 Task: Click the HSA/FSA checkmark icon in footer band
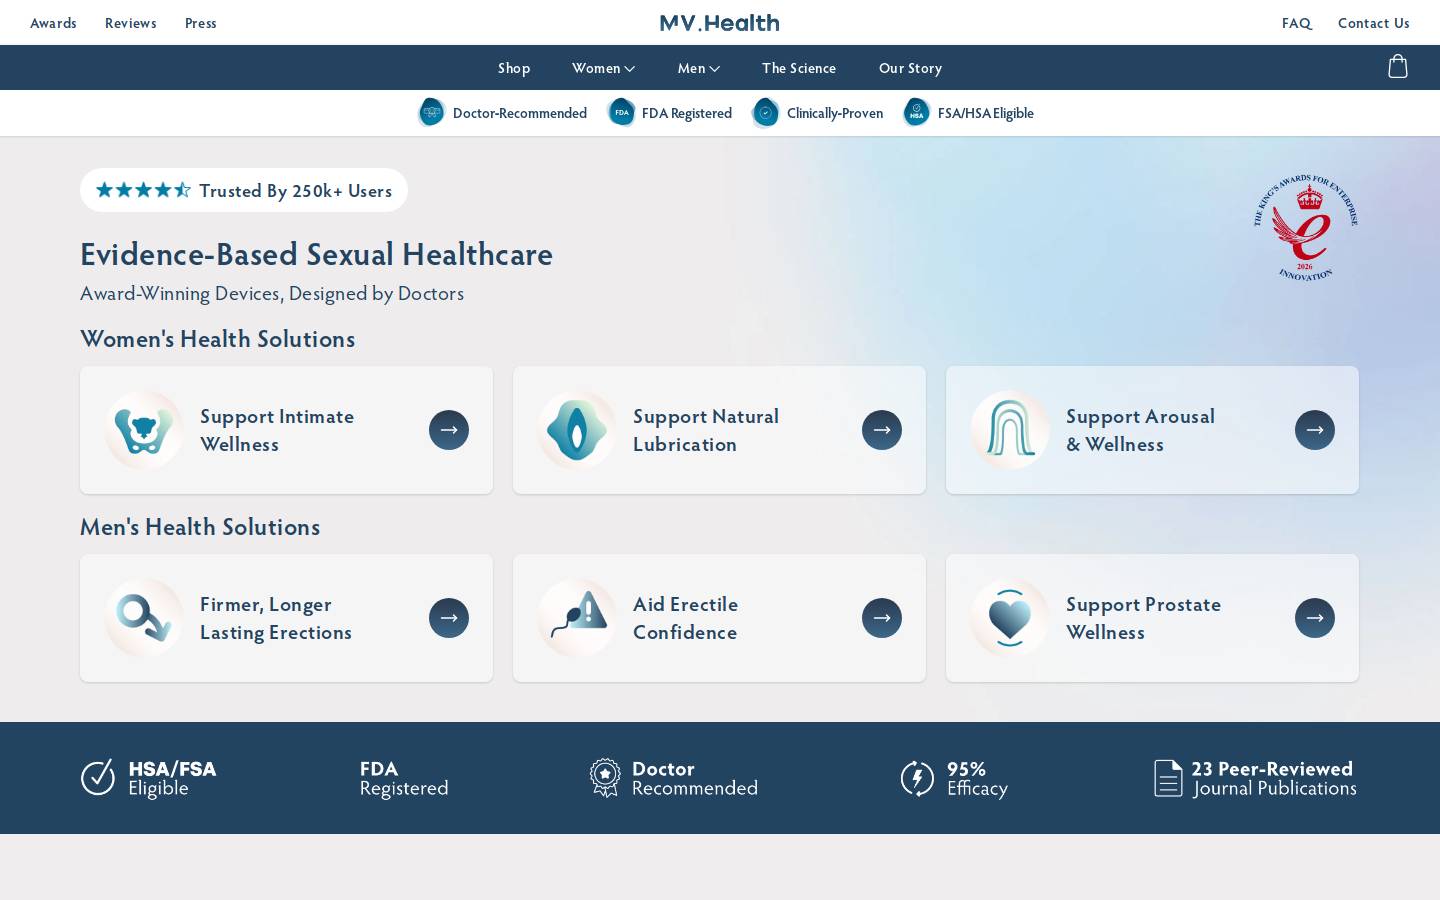[x=98, y=777]
